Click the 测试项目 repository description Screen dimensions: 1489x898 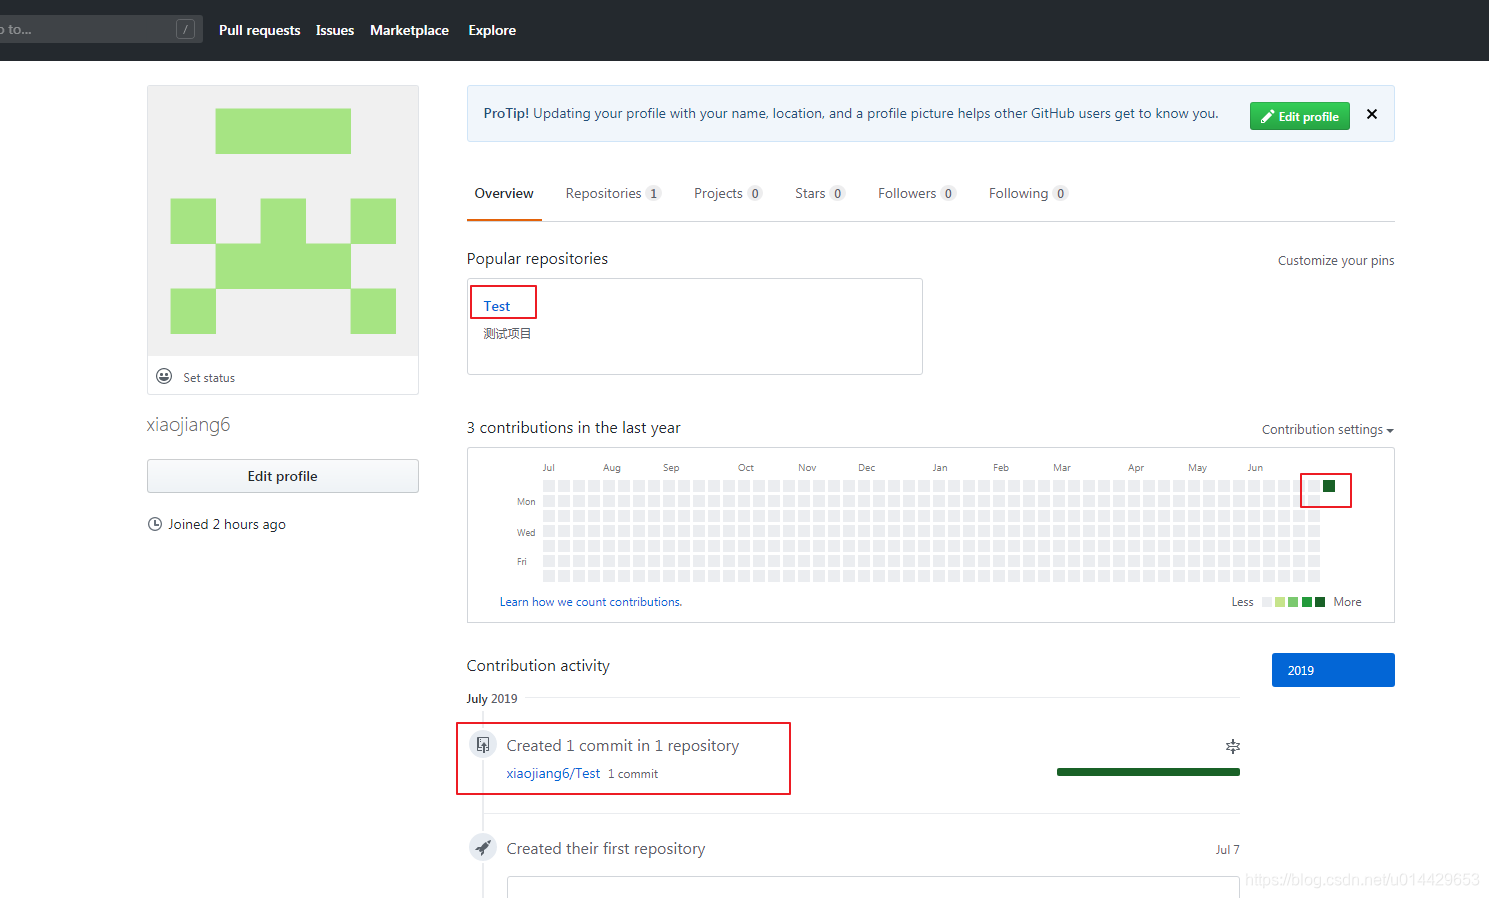(x=507, y=334)
